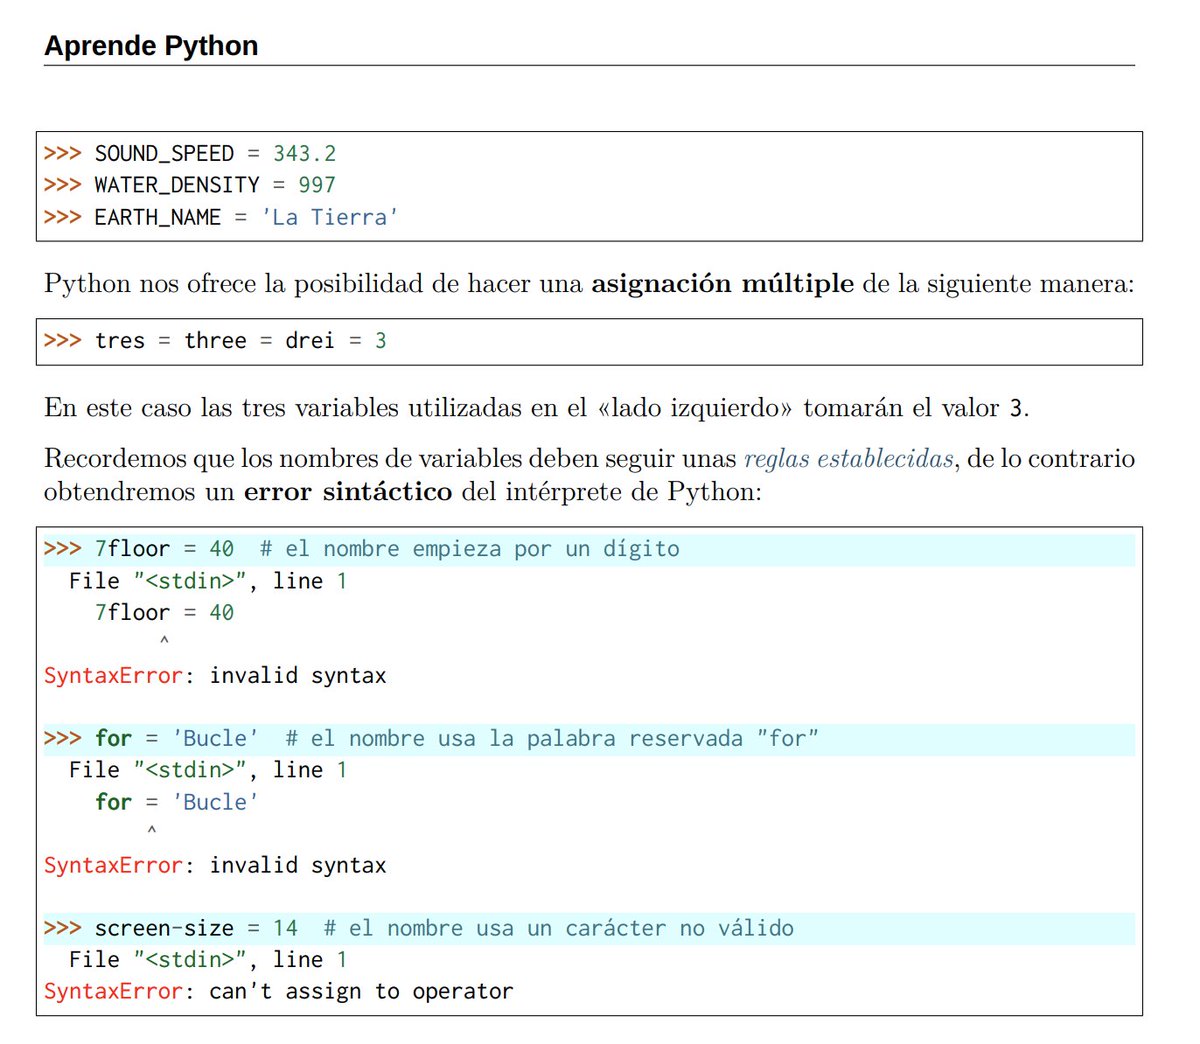The image size is (1200, 1044).
Task: Click the bold text 'asignación múltiple'
Action: [722, 284]
